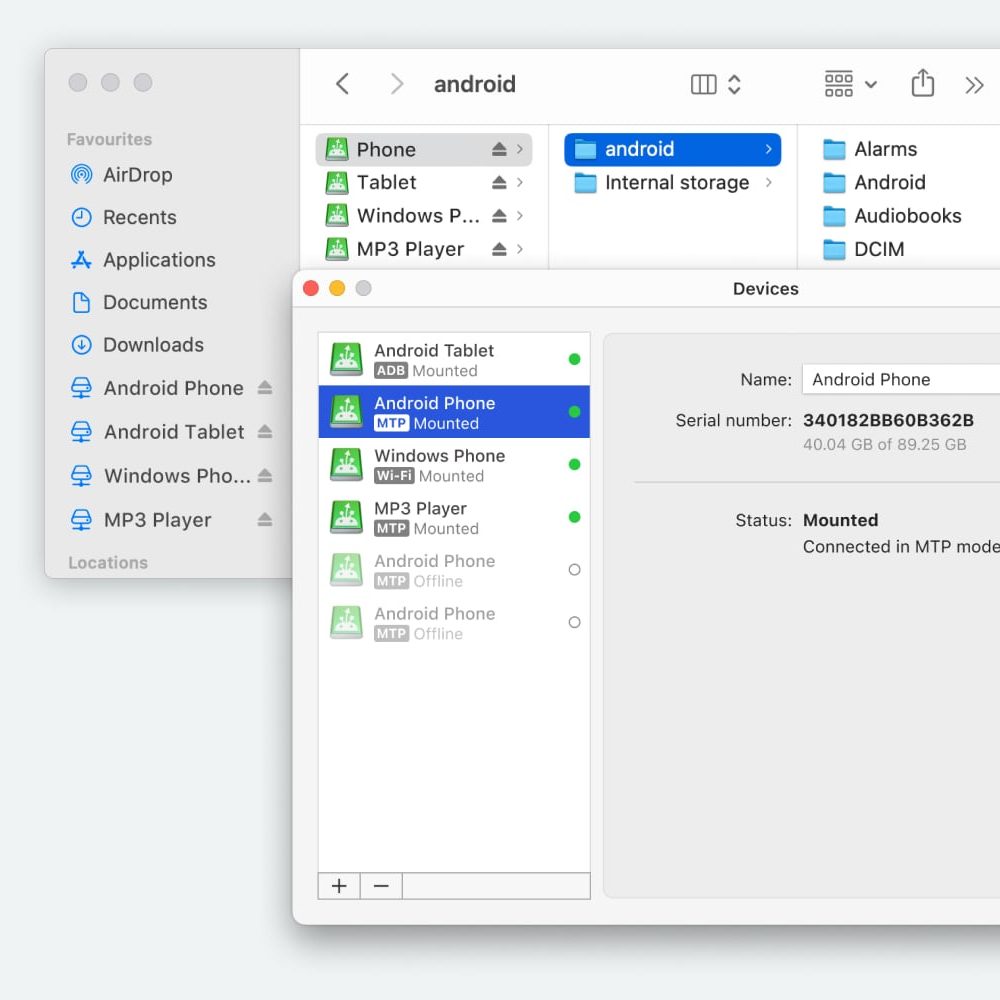Show more toolbar items via double chevron
1000x1000 pixels.
pyautogui.click(x=974, y=85)
